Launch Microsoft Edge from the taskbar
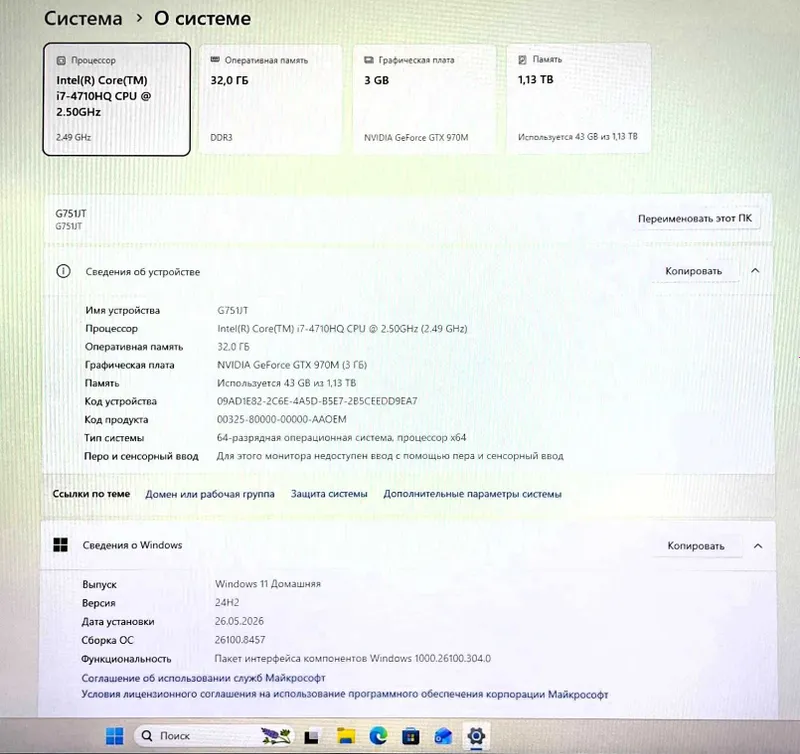 [x=378, y=736]
